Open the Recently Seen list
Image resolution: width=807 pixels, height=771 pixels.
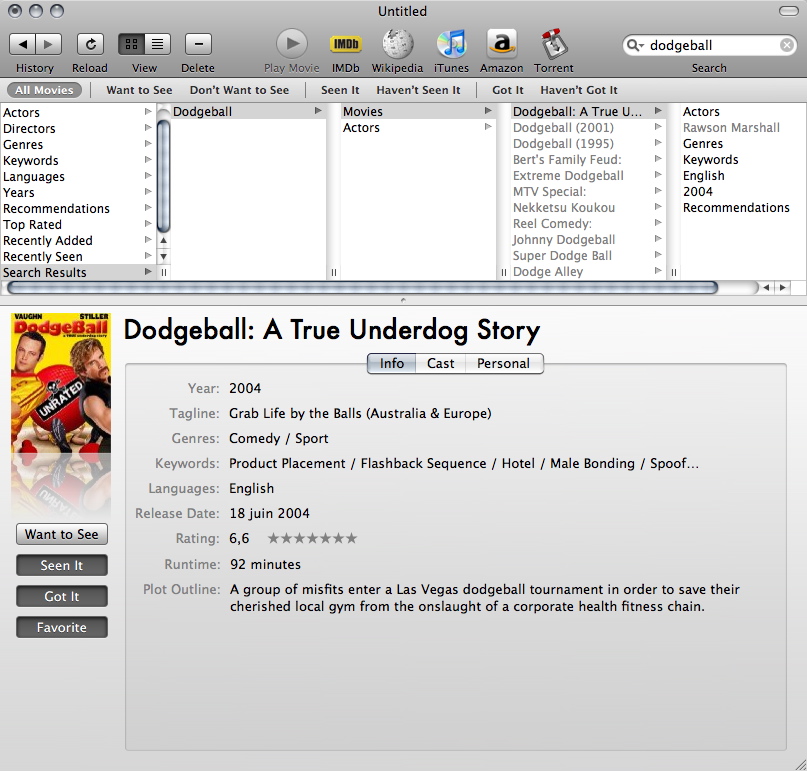click(78, 256)
